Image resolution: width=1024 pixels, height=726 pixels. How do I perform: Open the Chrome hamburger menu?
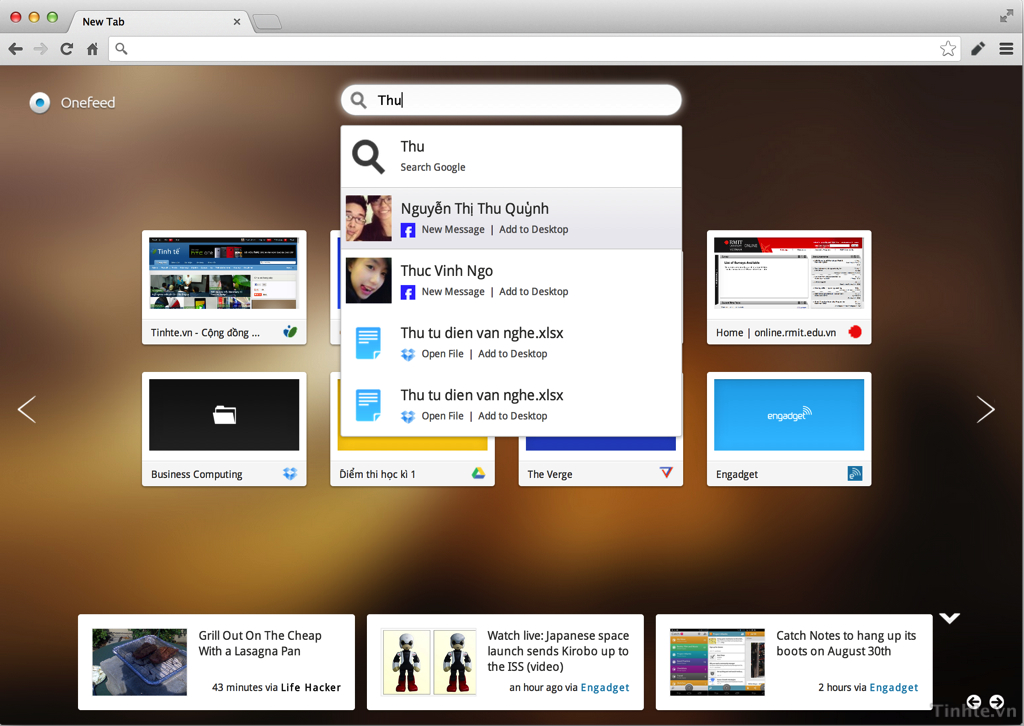[x=1006, y=49]
